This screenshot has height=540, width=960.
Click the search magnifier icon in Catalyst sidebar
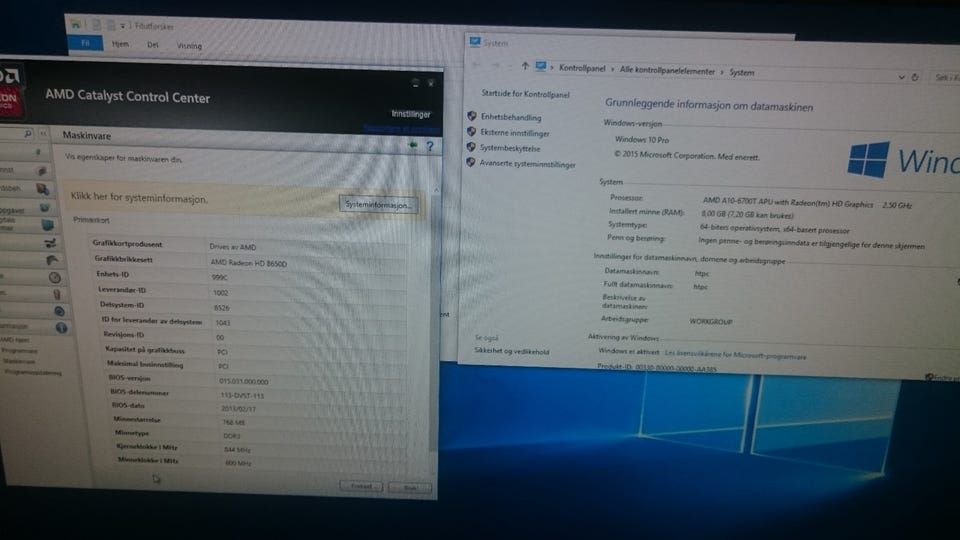click(28, 133)
